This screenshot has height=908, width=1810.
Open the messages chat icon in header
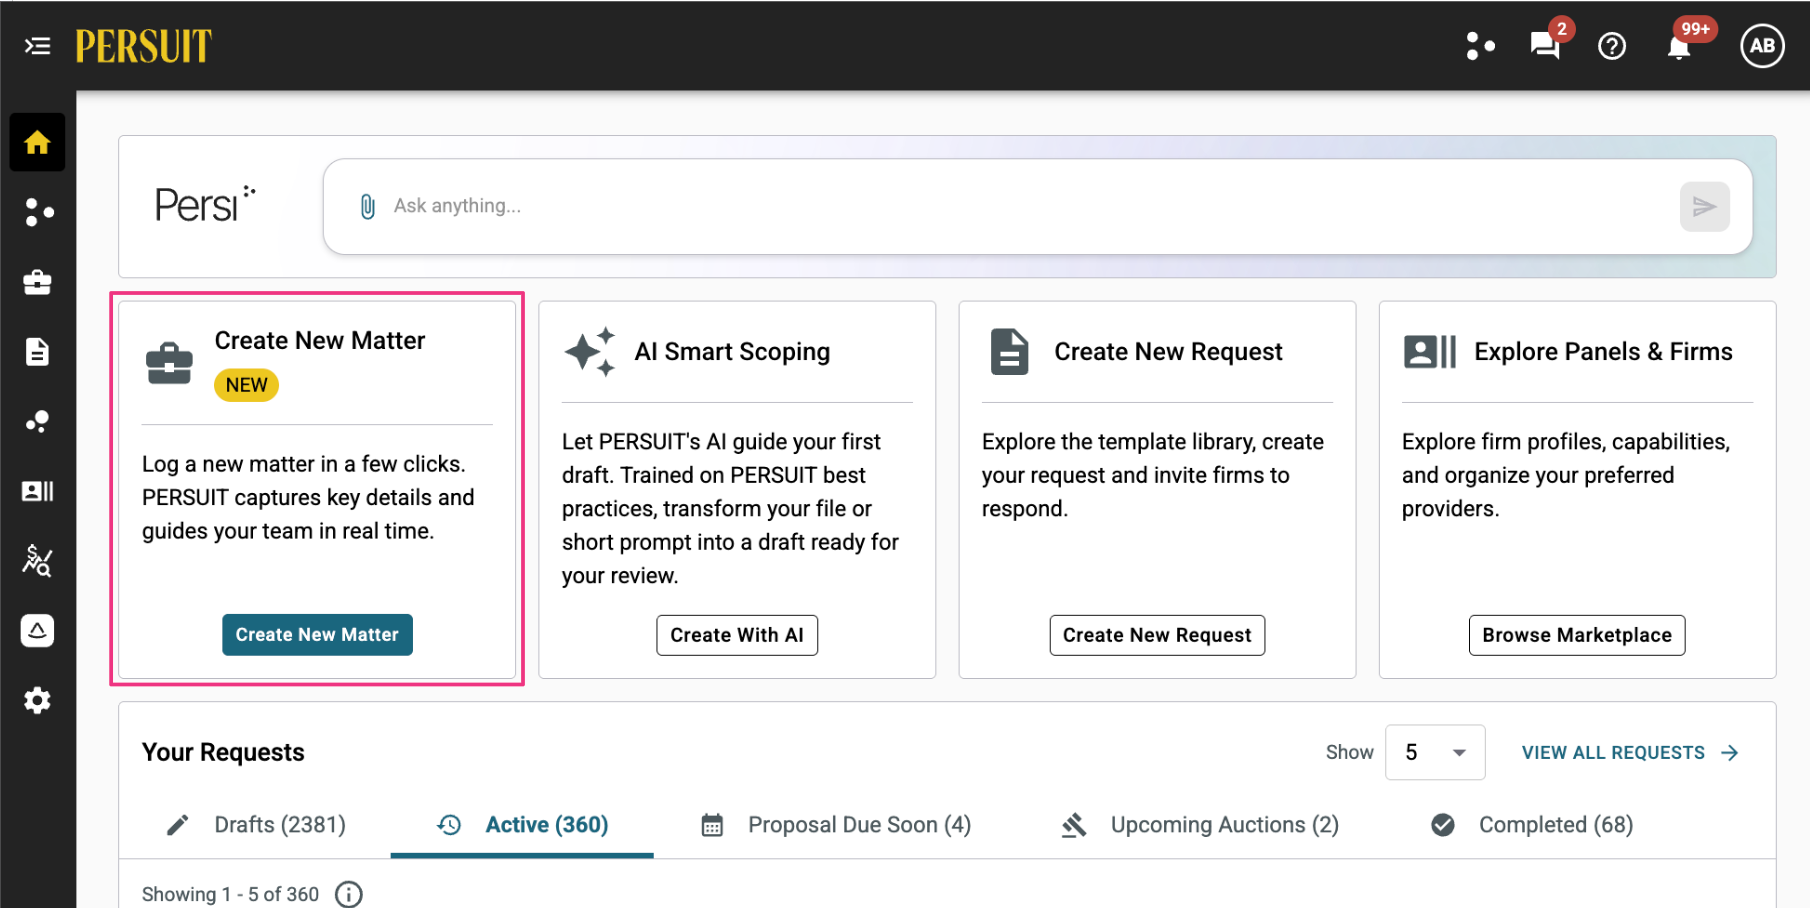pos(1545,46)
